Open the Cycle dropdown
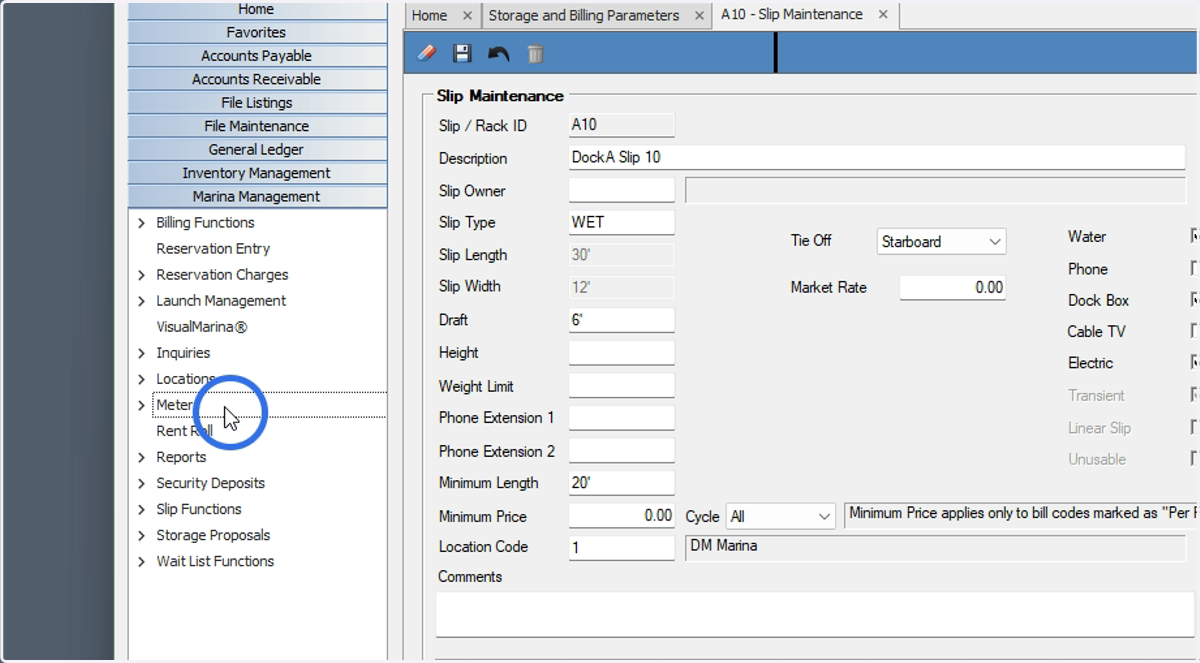The height and width of the screenshot is (663, 1200). [x=780, y=516]
